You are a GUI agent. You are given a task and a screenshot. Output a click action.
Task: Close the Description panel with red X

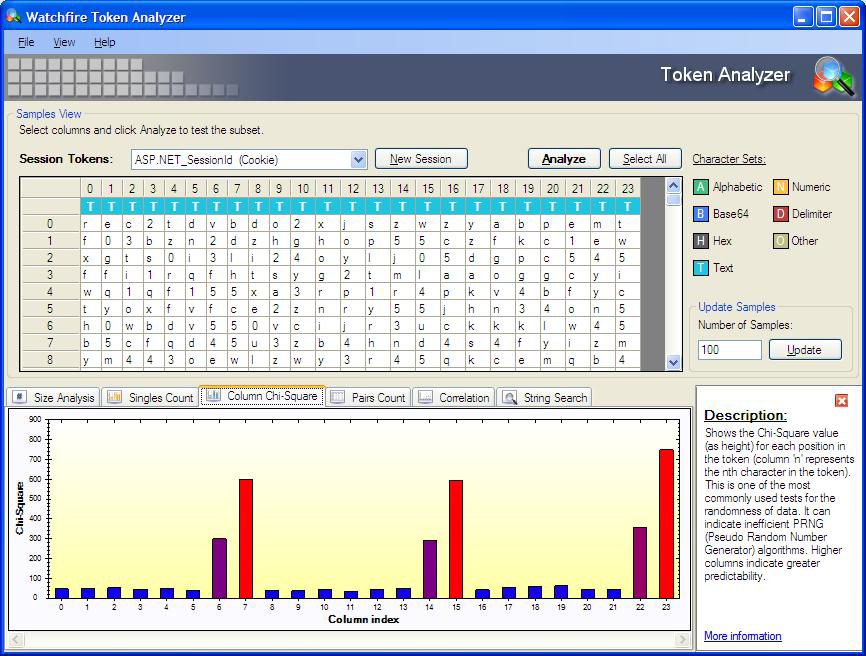pos(841,400)
